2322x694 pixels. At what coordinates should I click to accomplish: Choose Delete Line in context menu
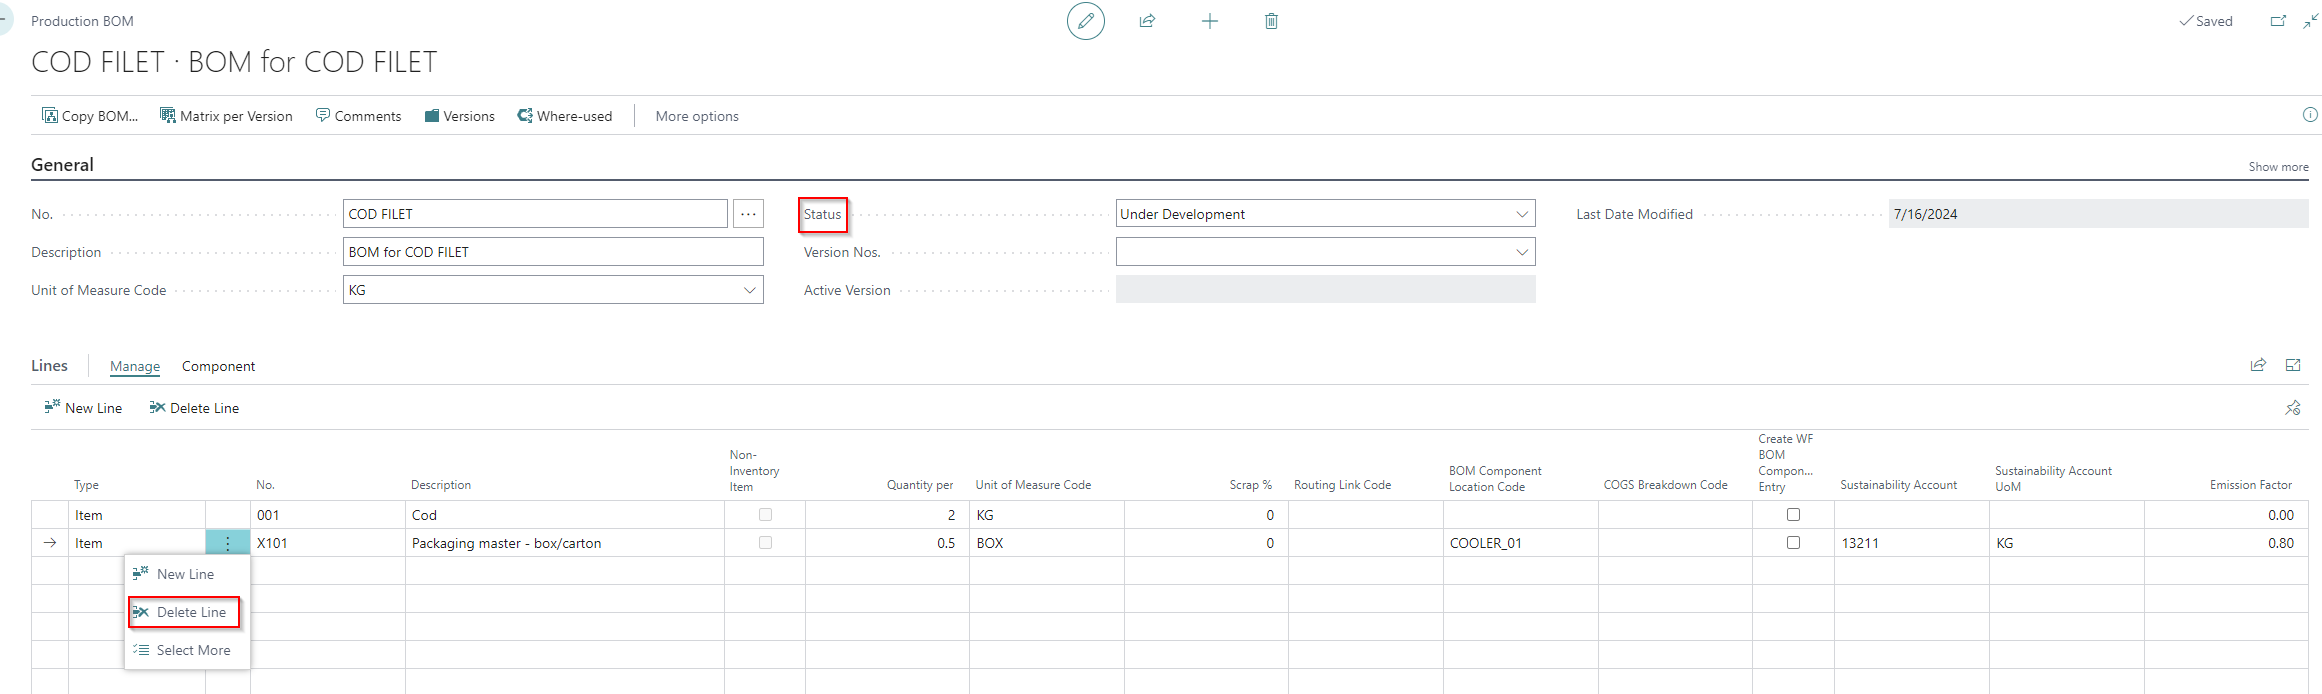pyautogui.click(x=190, y=612)
